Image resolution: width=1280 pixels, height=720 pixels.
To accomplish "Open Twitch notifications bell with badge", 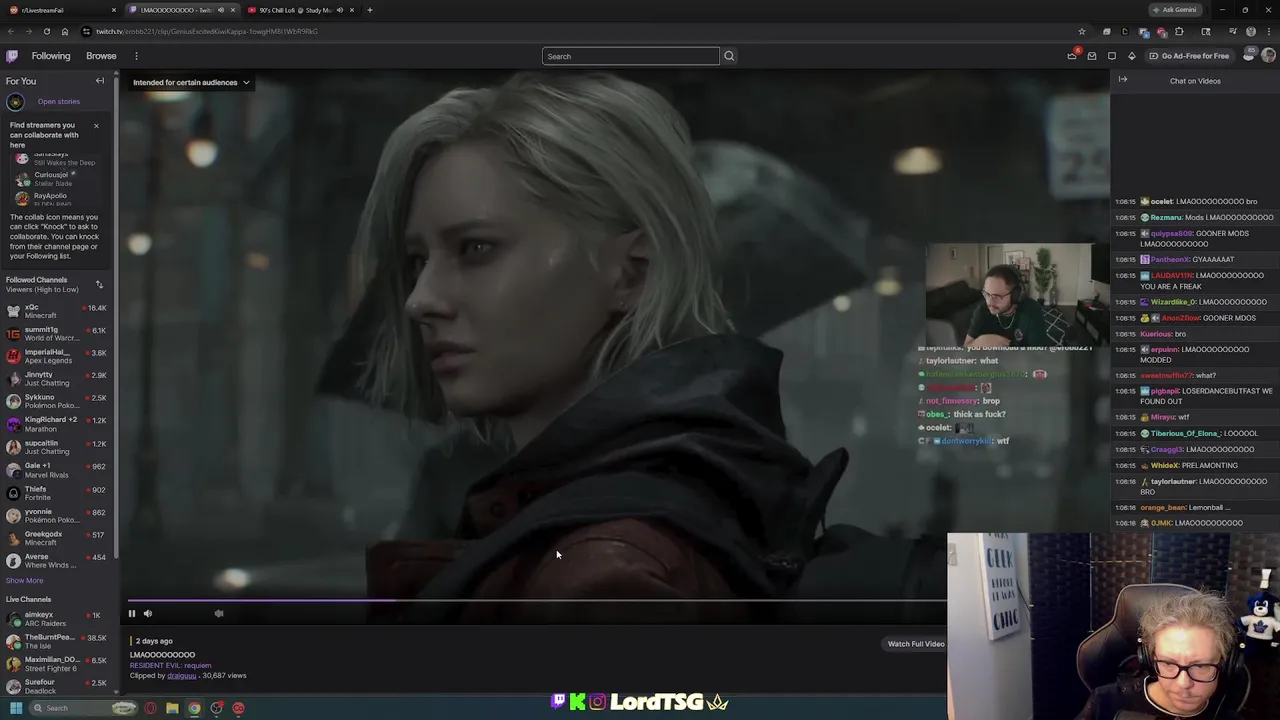I will (x=1072, y=56).
